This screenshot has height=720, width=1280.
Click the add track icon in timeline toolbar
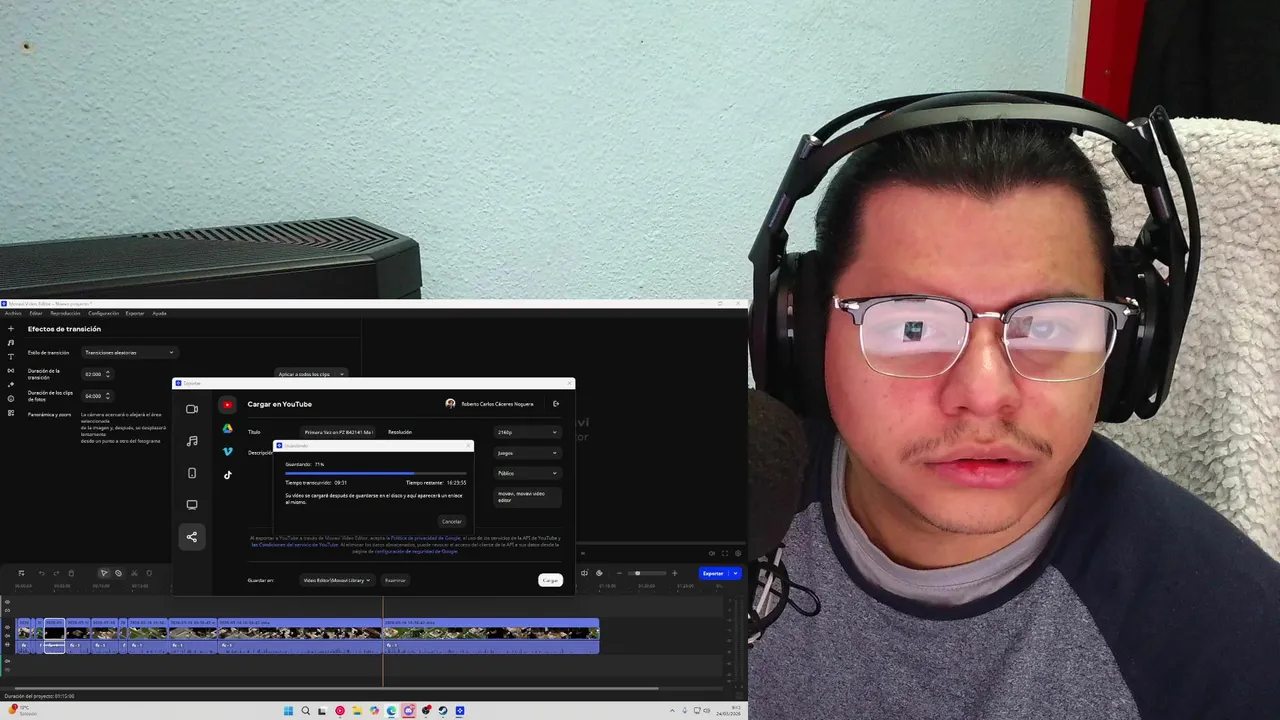pyautogui.click(x=21, y=573)
